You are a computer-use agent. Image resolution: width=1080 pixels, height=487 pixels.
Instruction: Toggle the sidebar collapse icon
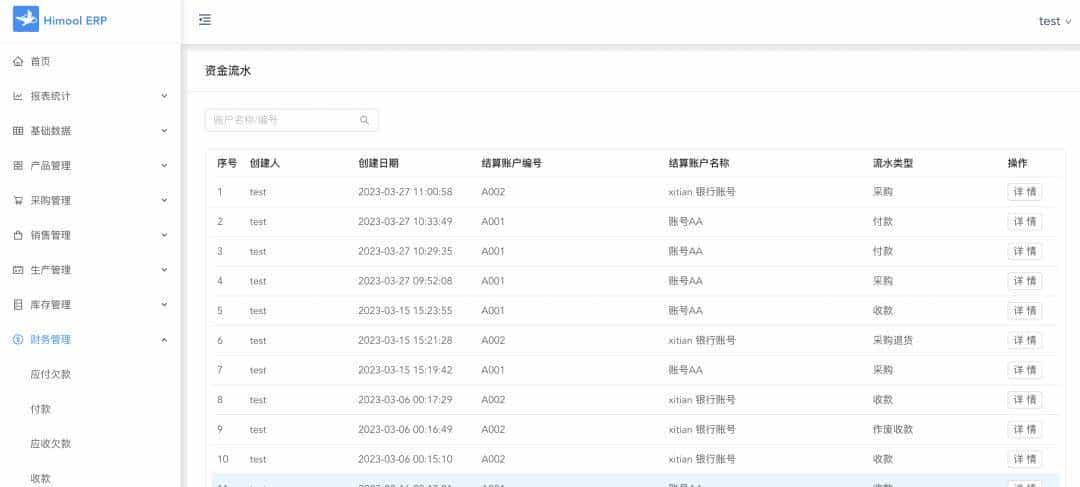click(x=205, y=20)
